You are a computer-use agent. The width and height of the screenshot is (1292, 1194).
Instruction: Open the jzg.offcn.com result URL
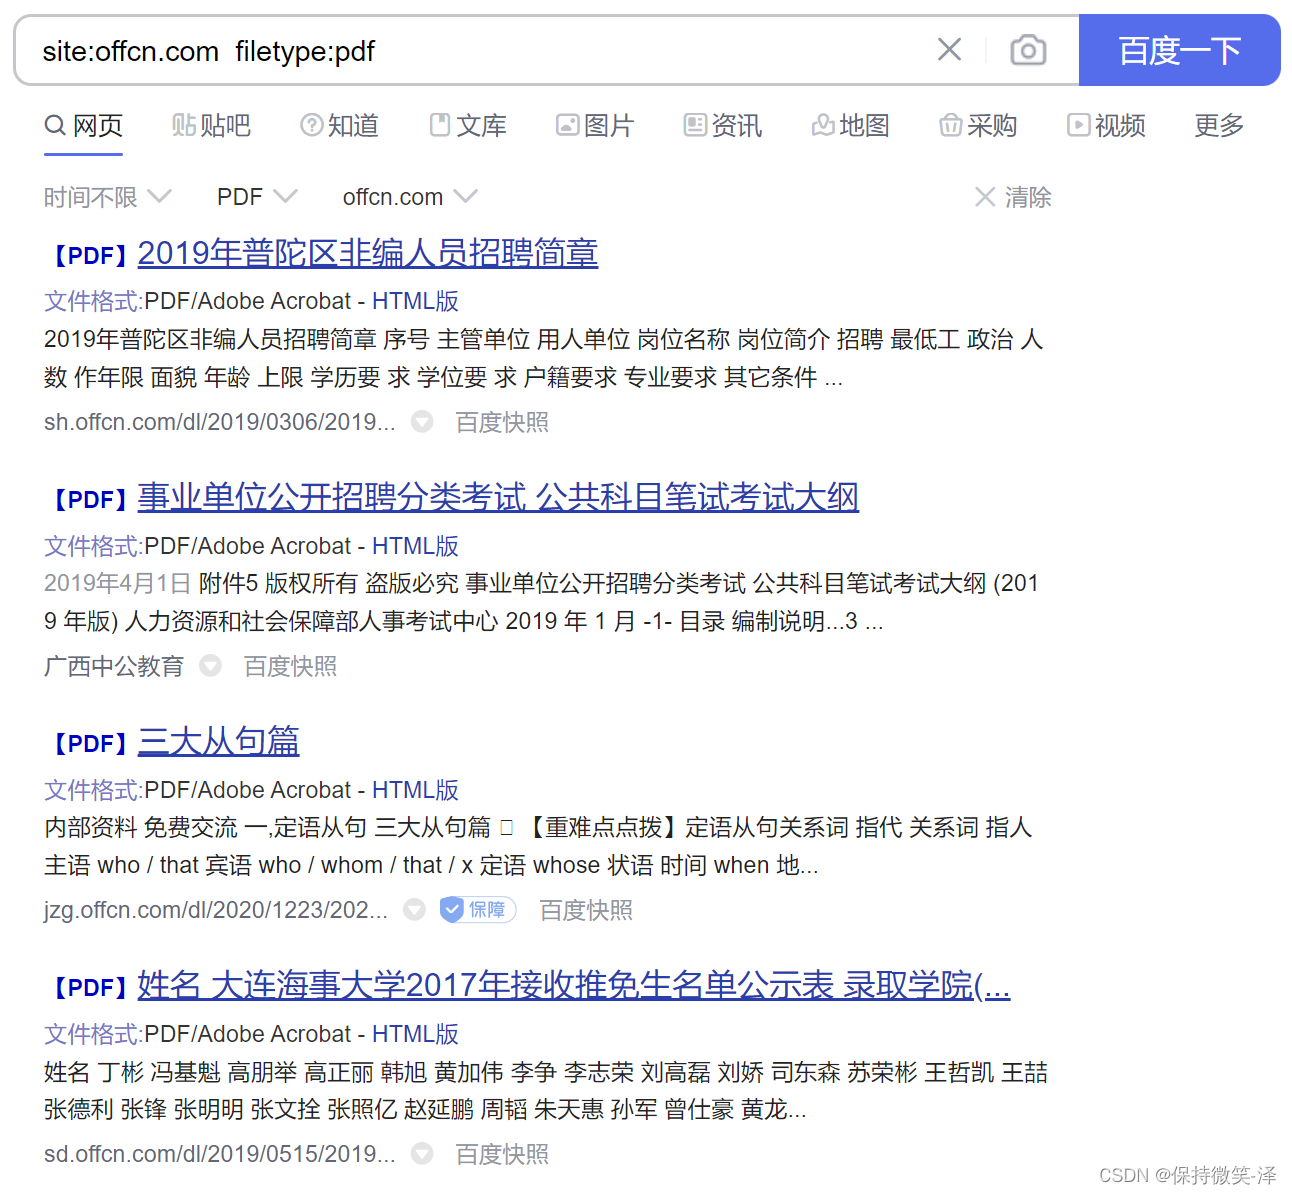(x=216, y=910)
